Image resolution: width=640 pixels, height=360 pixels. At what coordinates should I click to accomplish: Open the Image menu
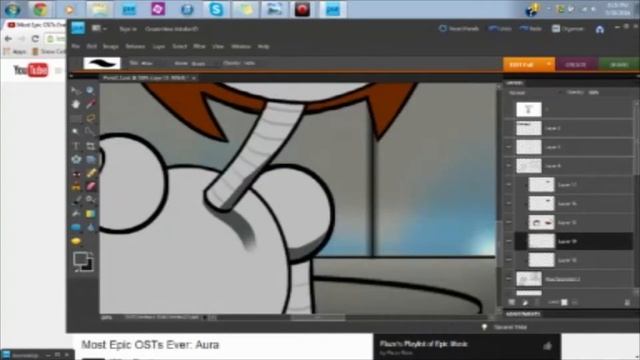(111, 47)
